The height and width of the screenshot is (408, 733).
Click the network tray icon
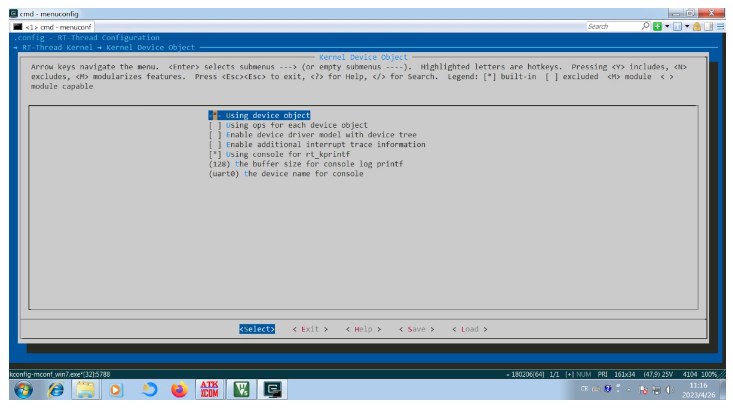656,390
